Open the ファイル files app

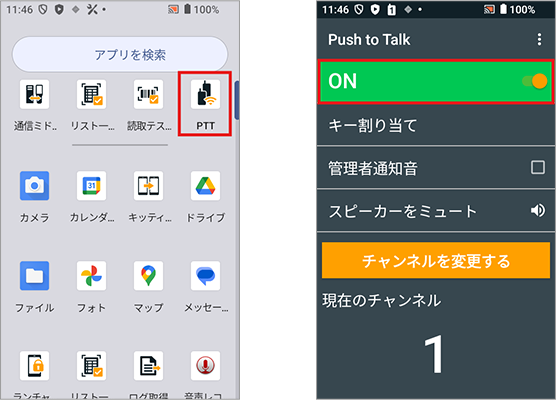pos(34,276)
